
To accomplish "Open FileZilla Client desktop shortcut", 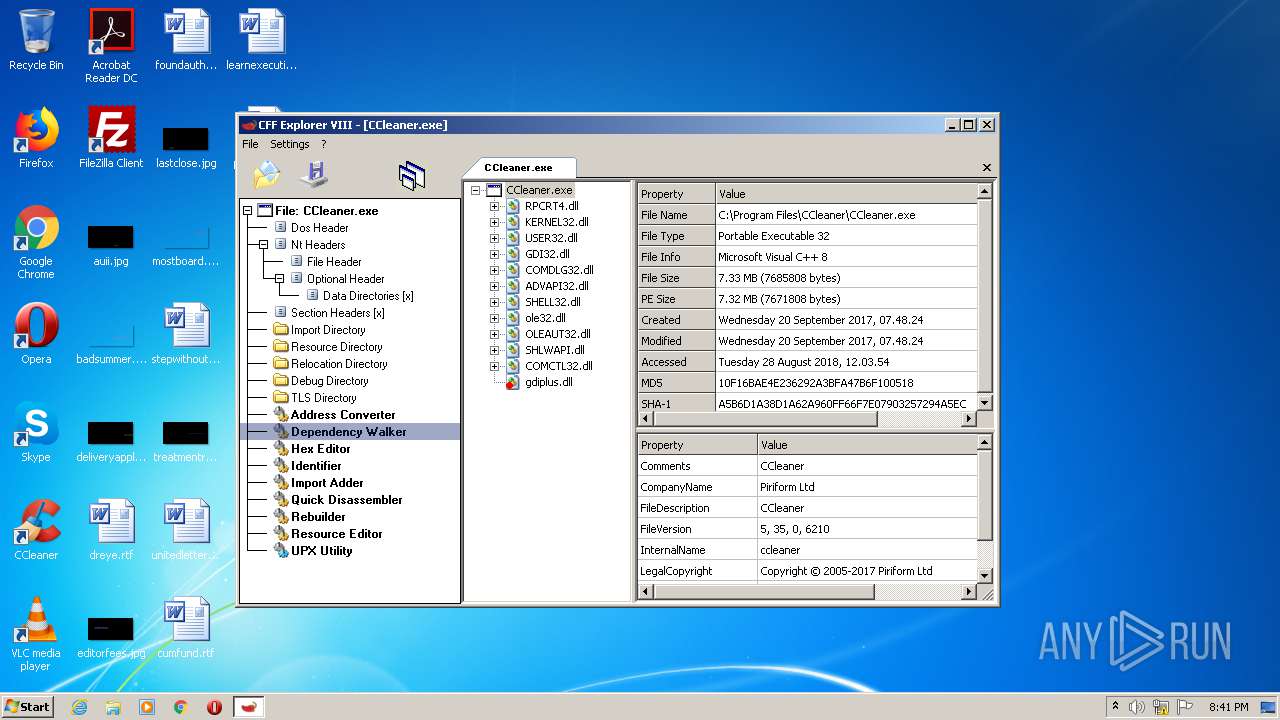I will pos(111,139).
